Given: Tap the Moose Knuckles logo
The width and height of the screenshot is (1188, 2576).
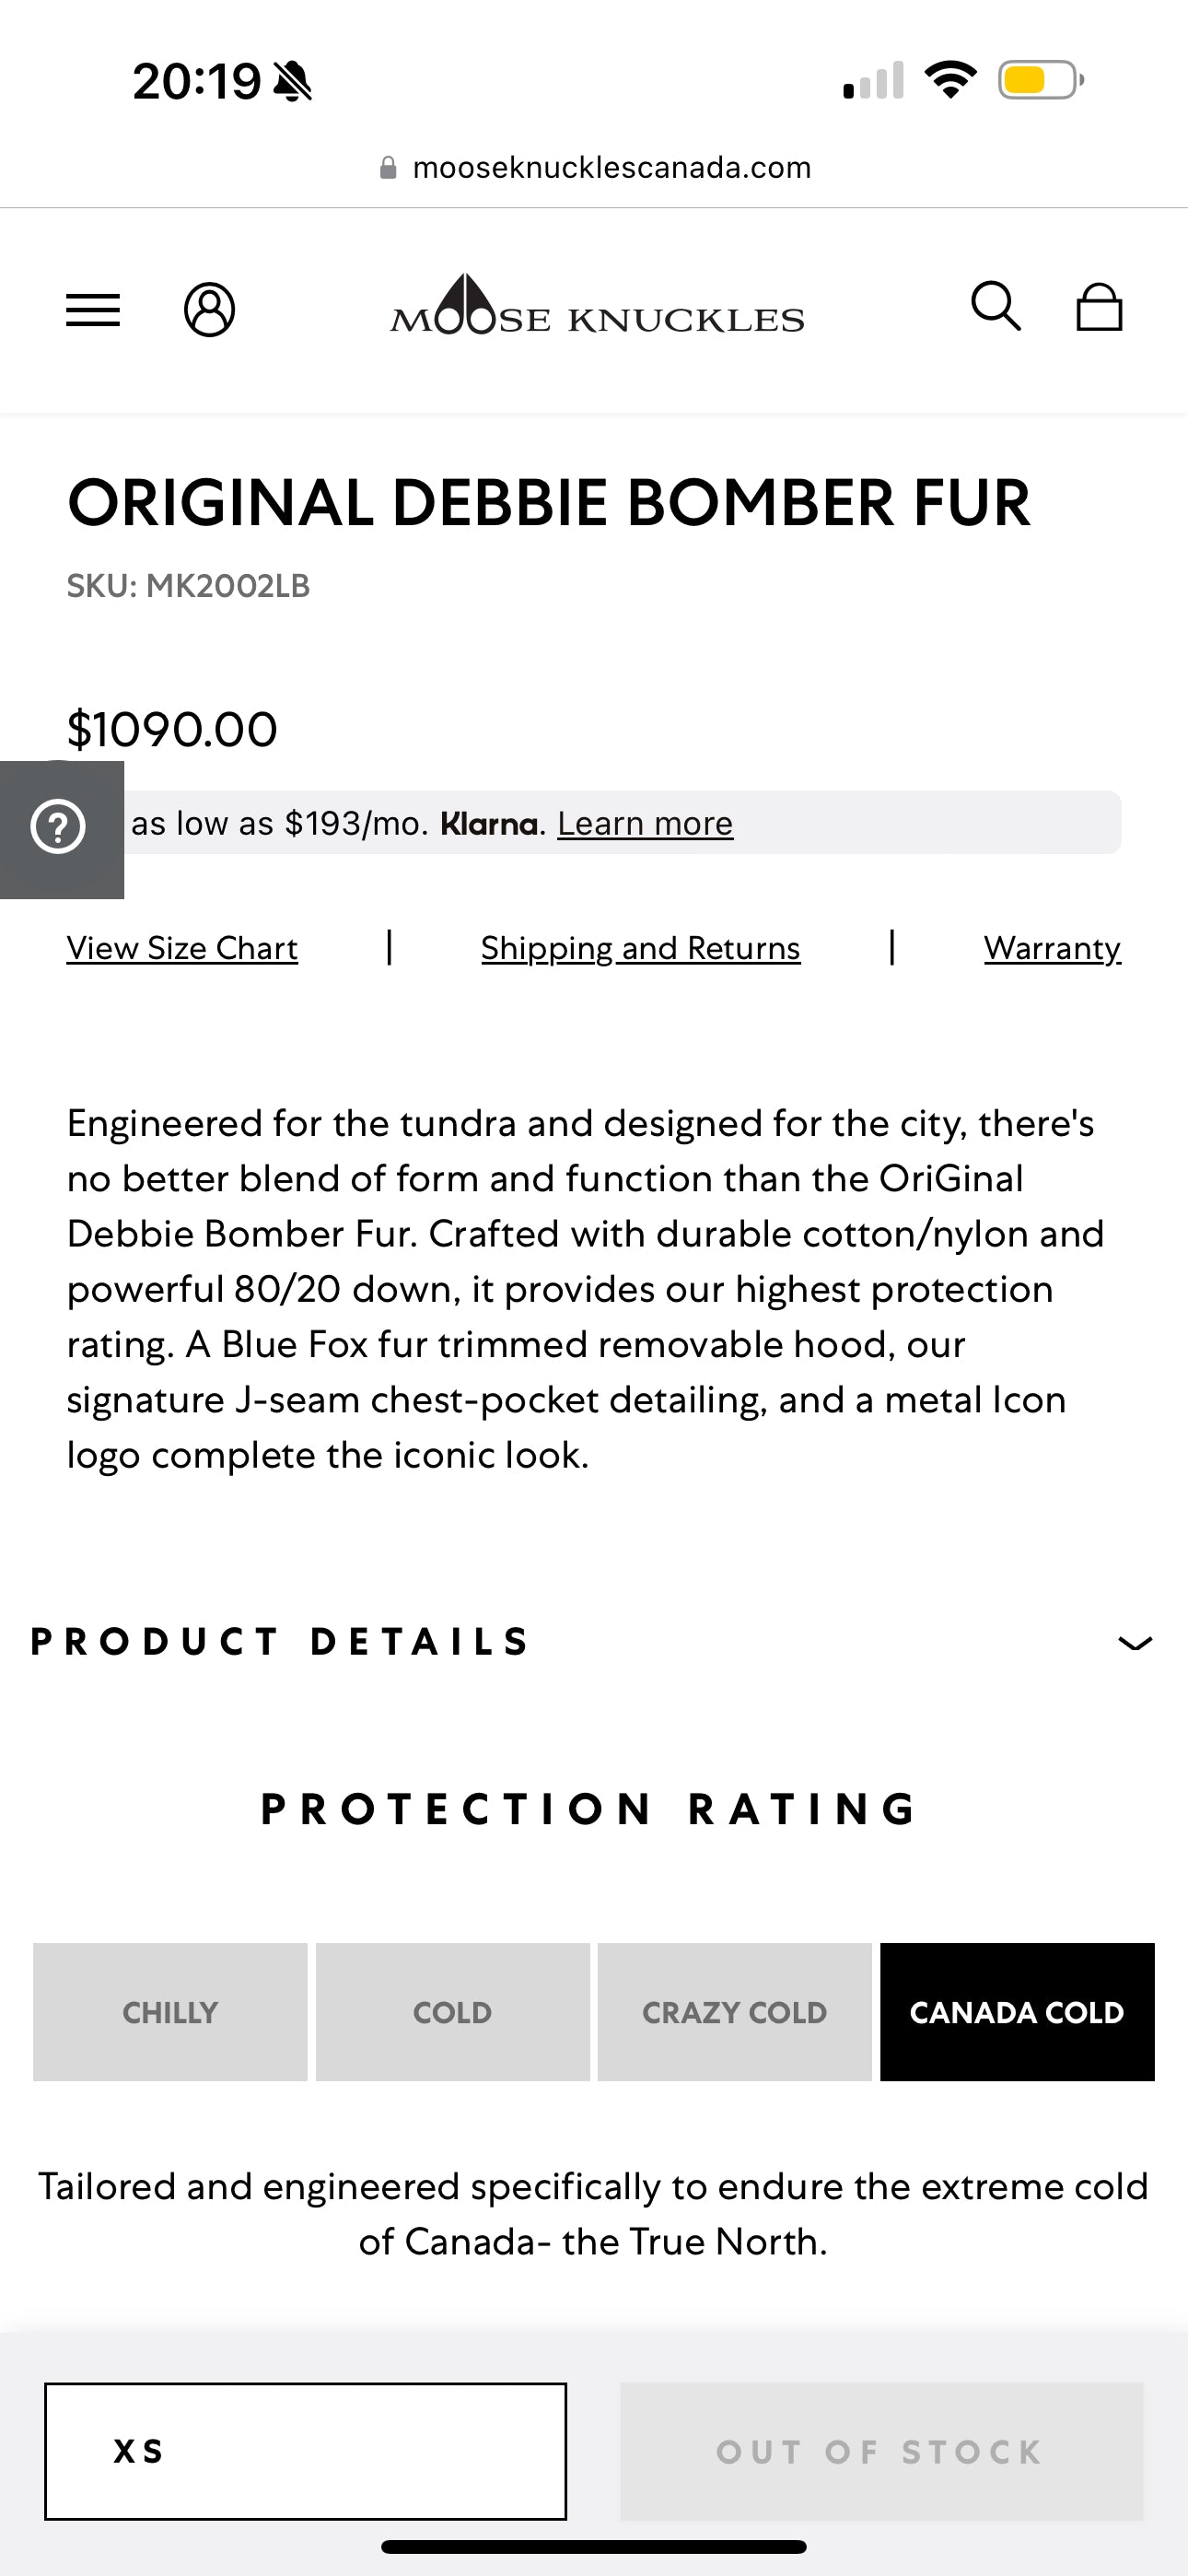Looking at the screenshot, I should (597, 306).
